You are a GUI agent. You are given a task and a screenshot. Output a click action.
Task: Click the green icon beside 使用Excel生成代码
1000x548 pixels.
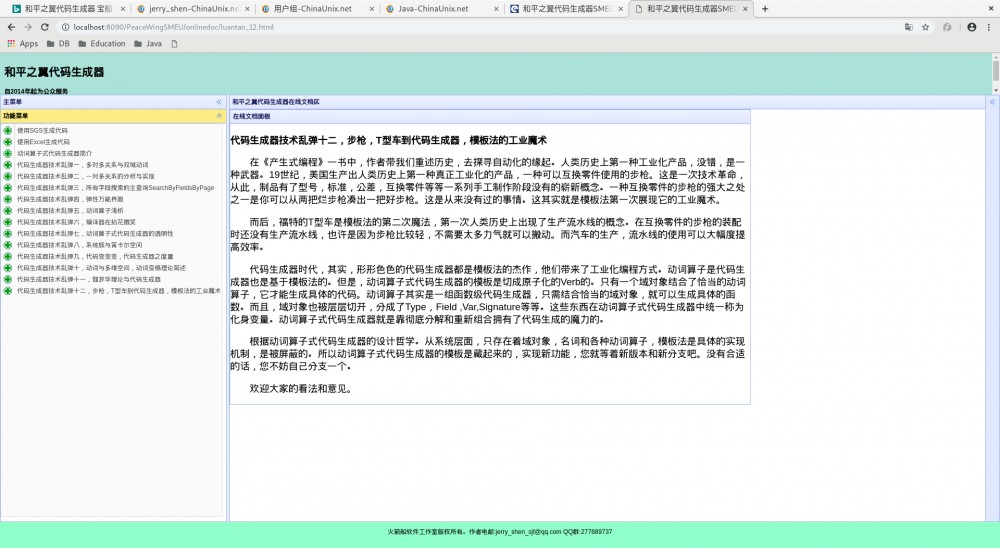(x=8, y=142)
